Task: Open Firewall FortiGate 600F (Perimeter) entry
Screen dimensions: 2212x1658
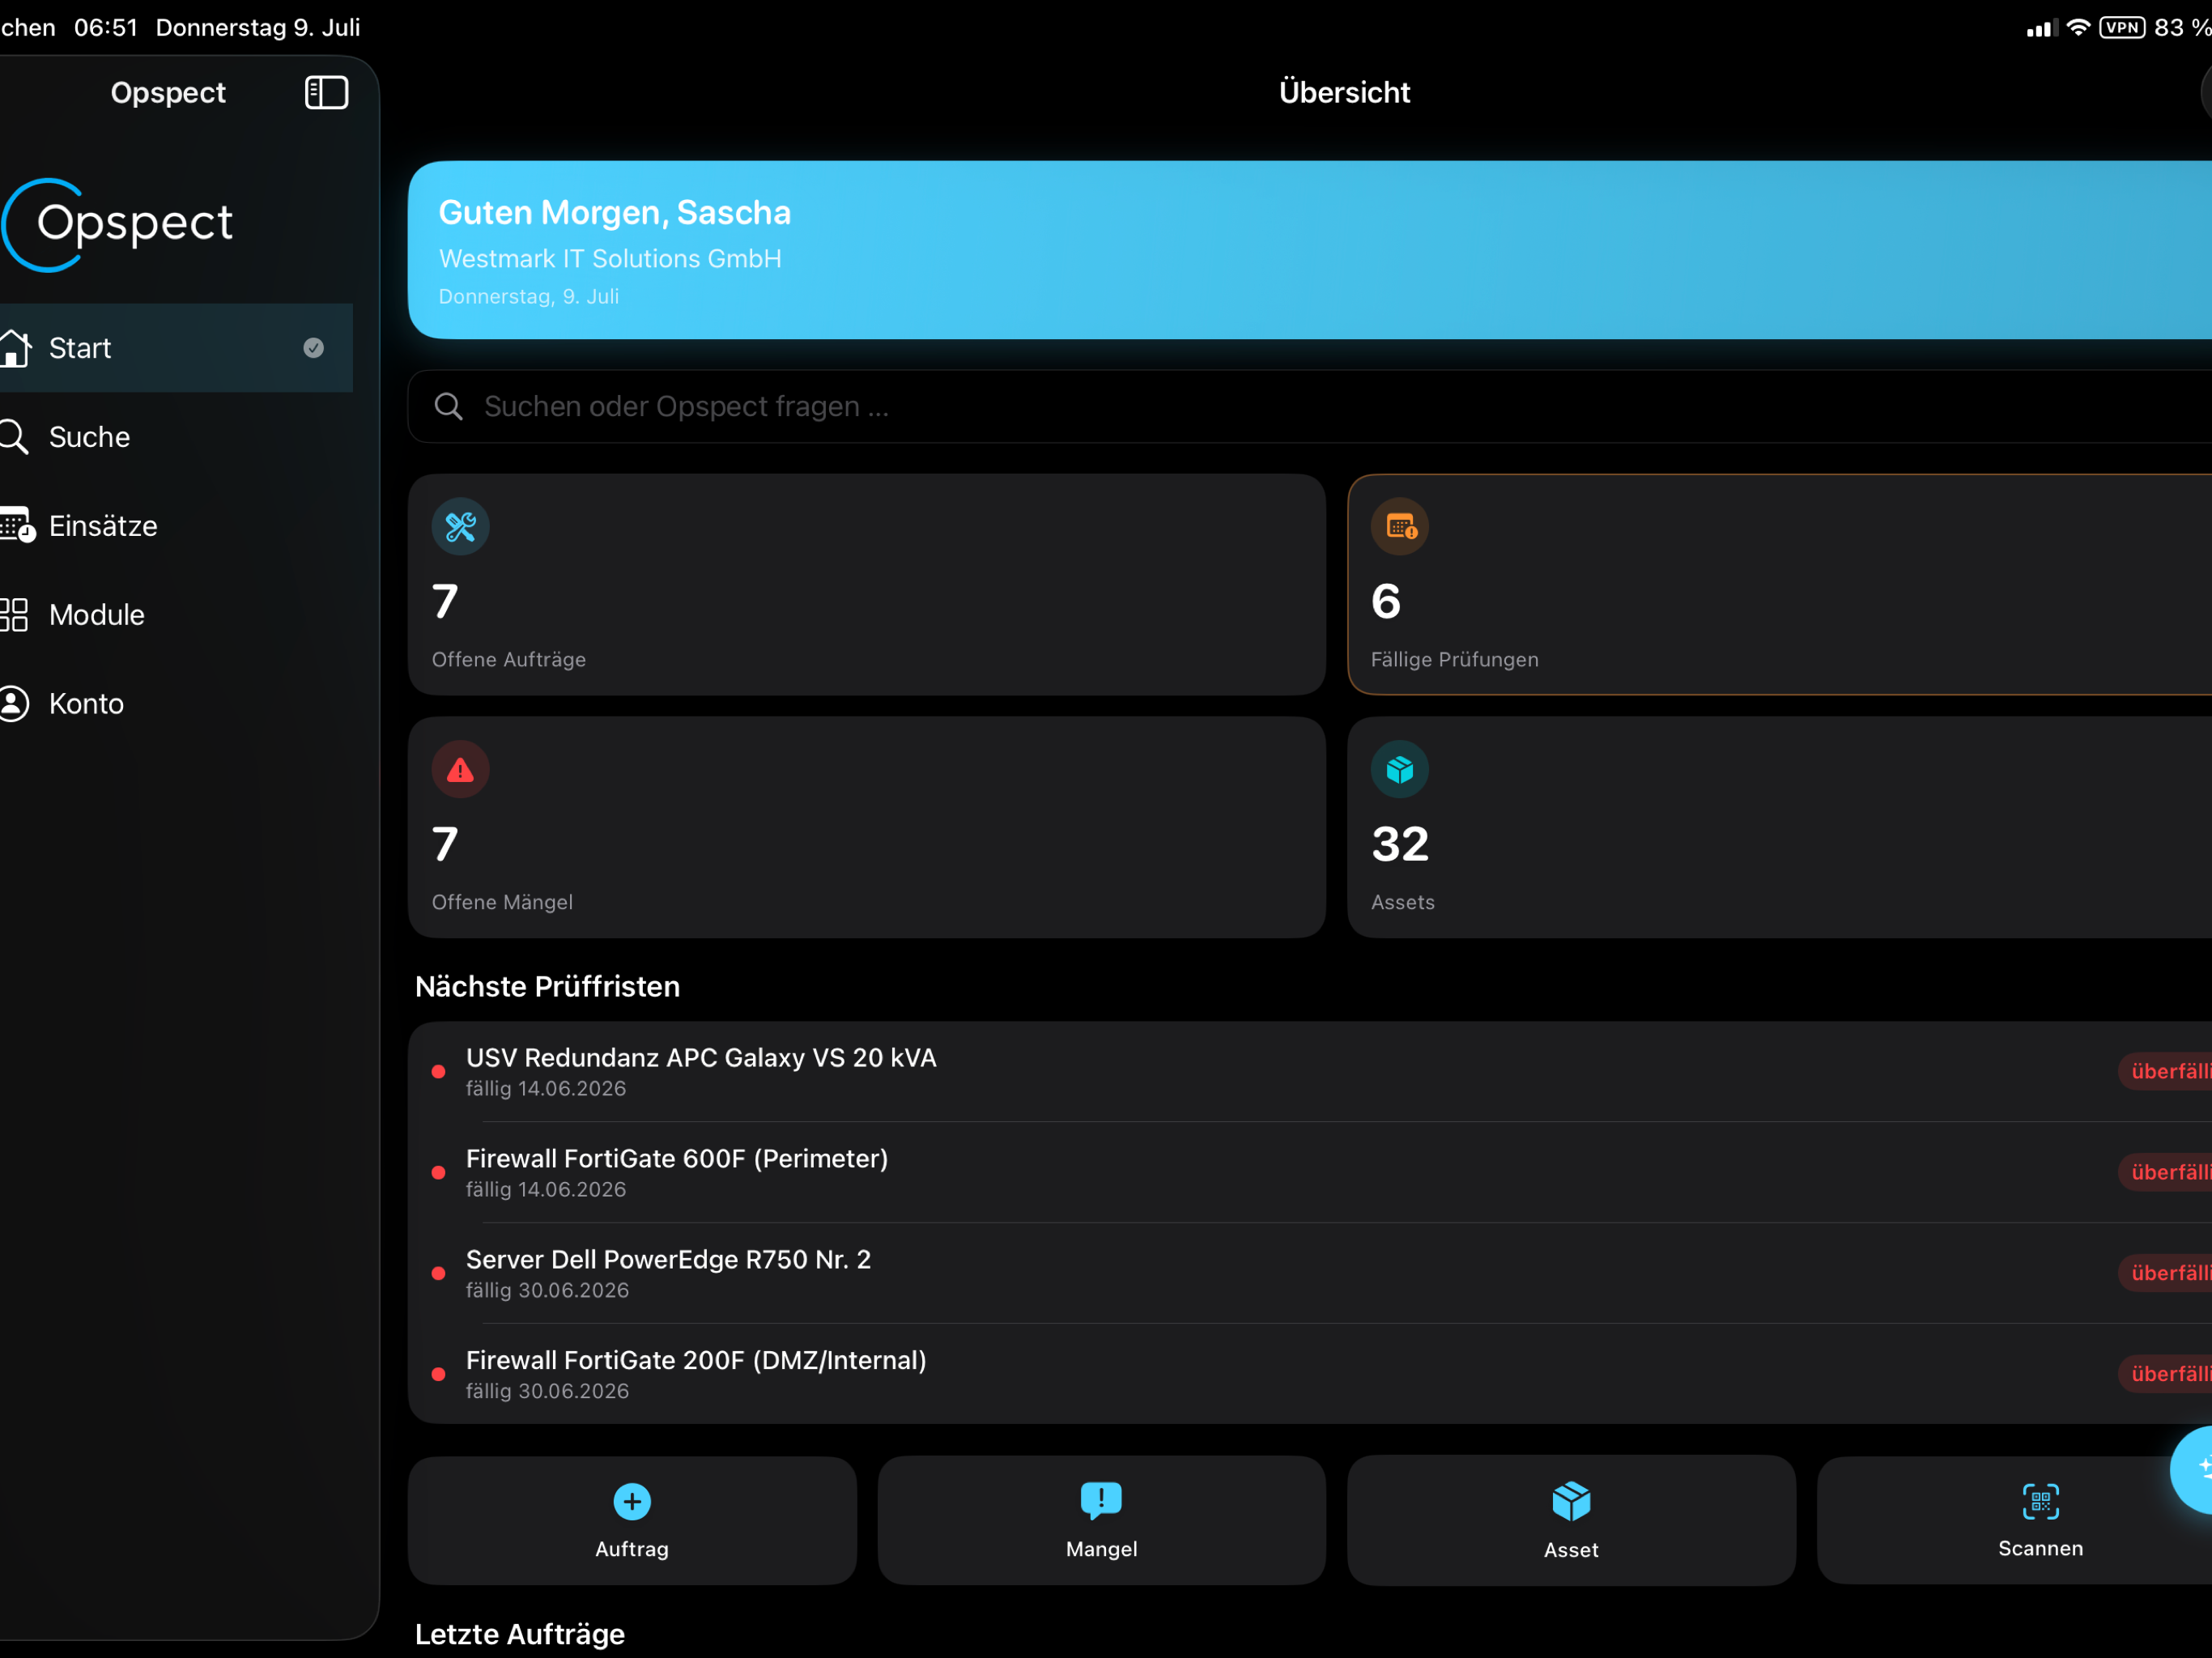Action: 1310,1173
